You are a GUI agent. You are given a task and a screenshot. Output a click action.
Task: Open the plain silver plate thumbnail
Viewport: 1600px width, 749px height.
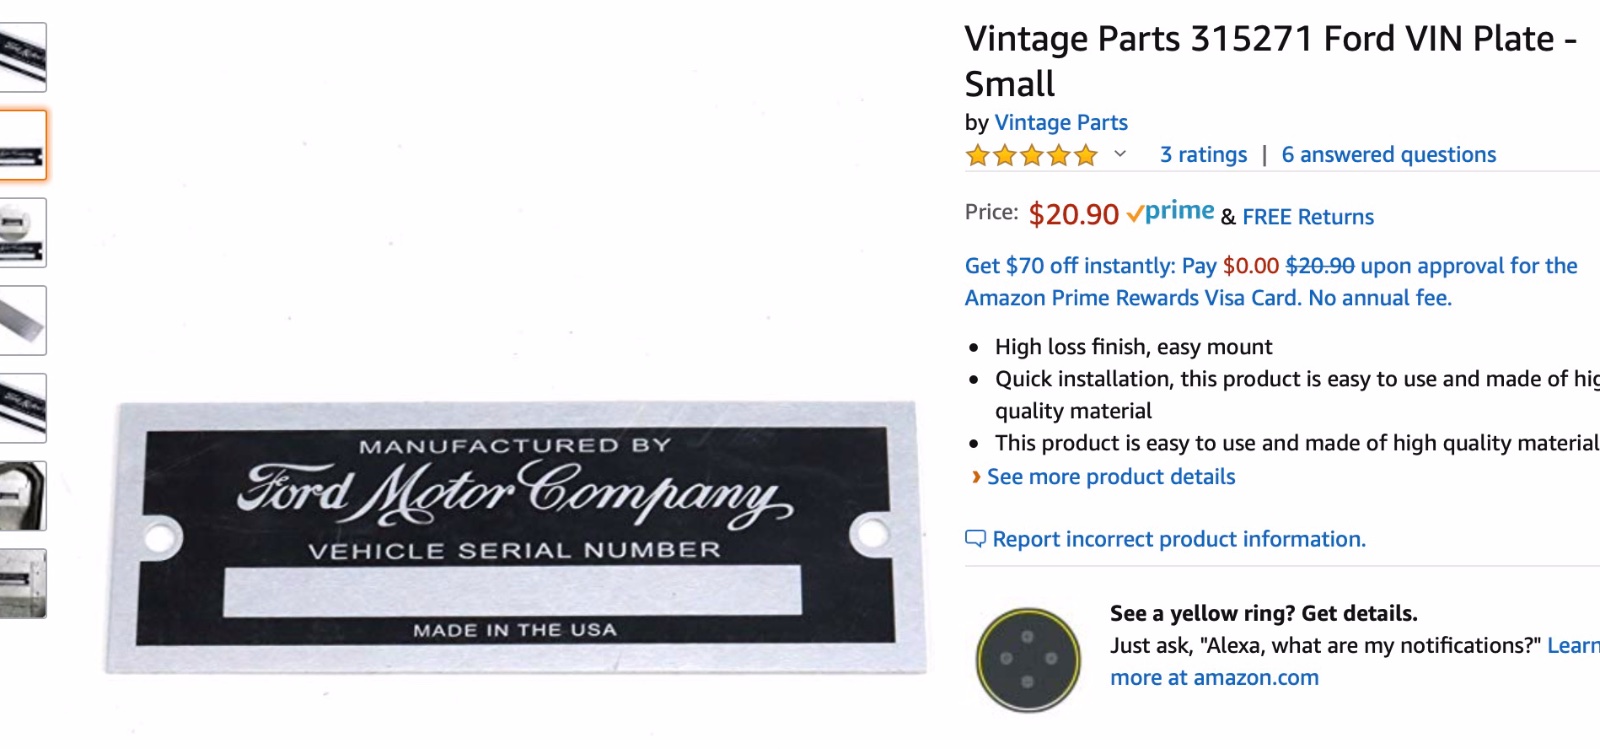(22, 321)
